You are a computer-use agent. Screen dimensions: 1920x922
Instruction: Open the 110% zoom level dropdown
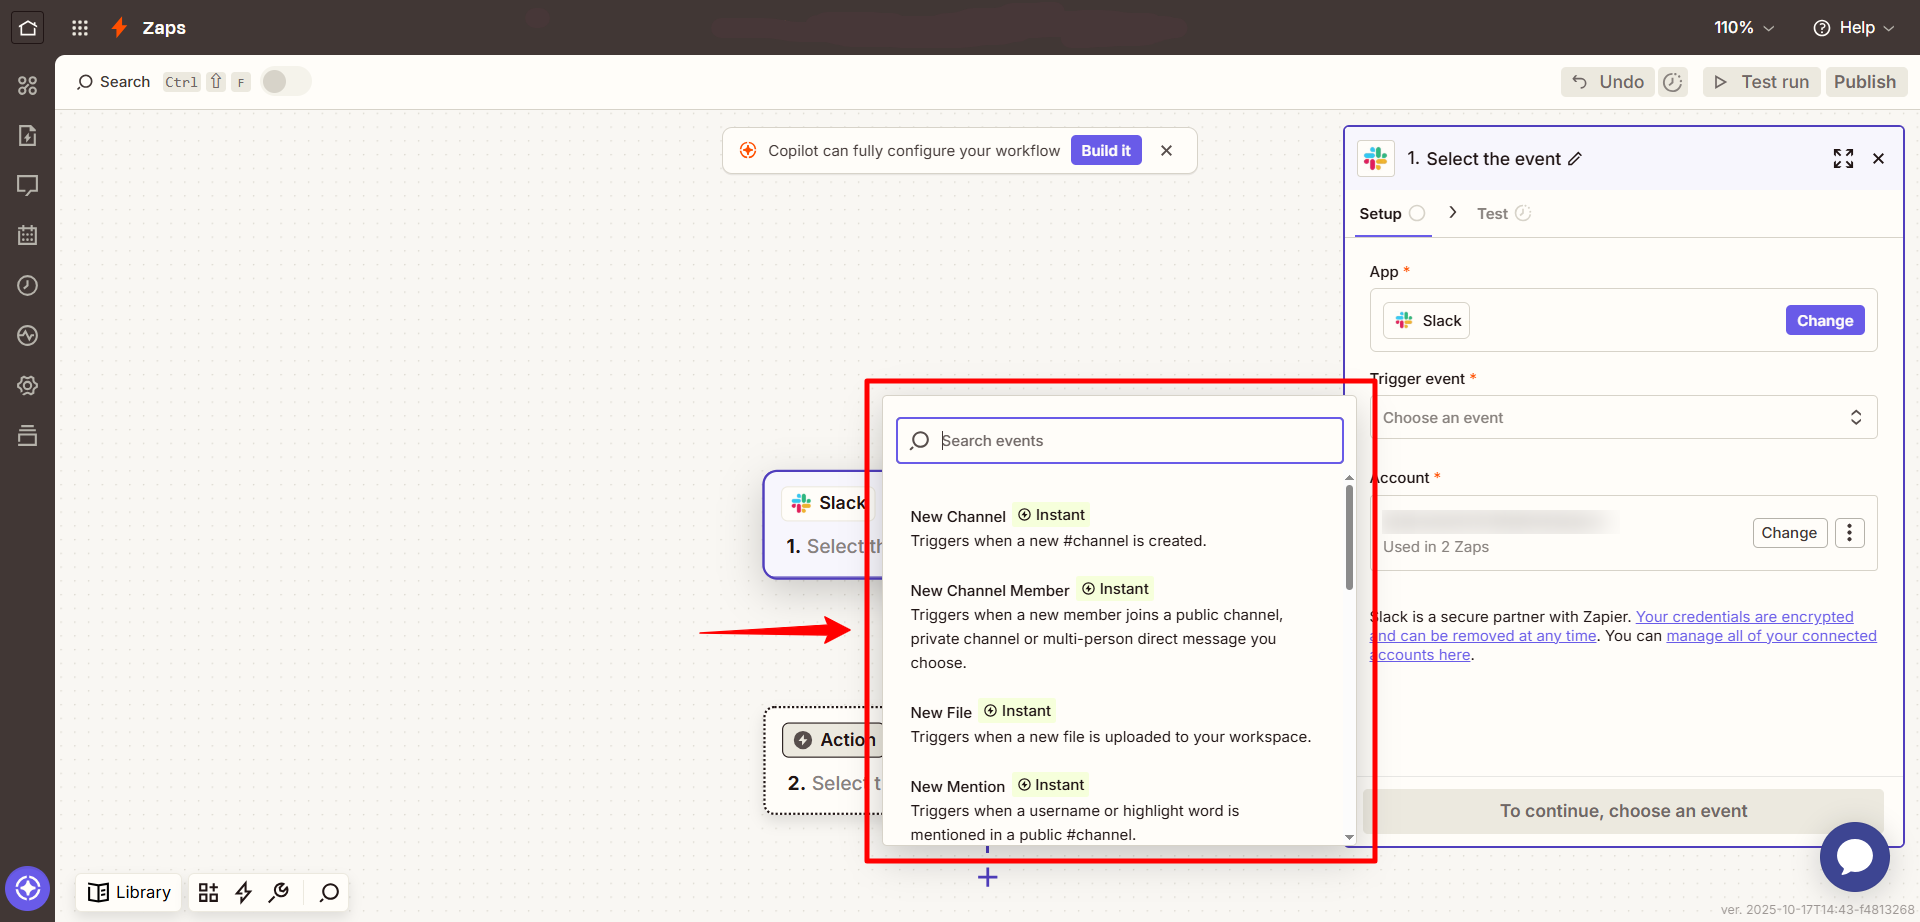1744,28
